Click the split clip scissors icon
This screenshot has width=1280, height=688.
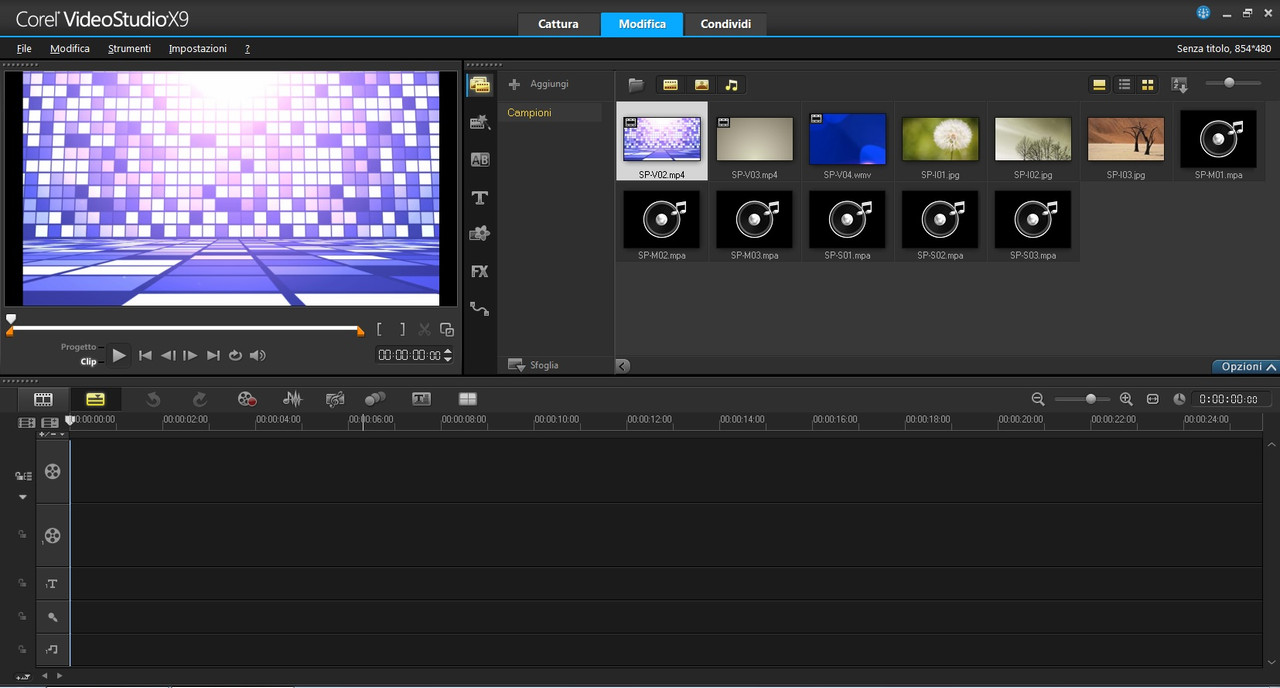[424, 329]
